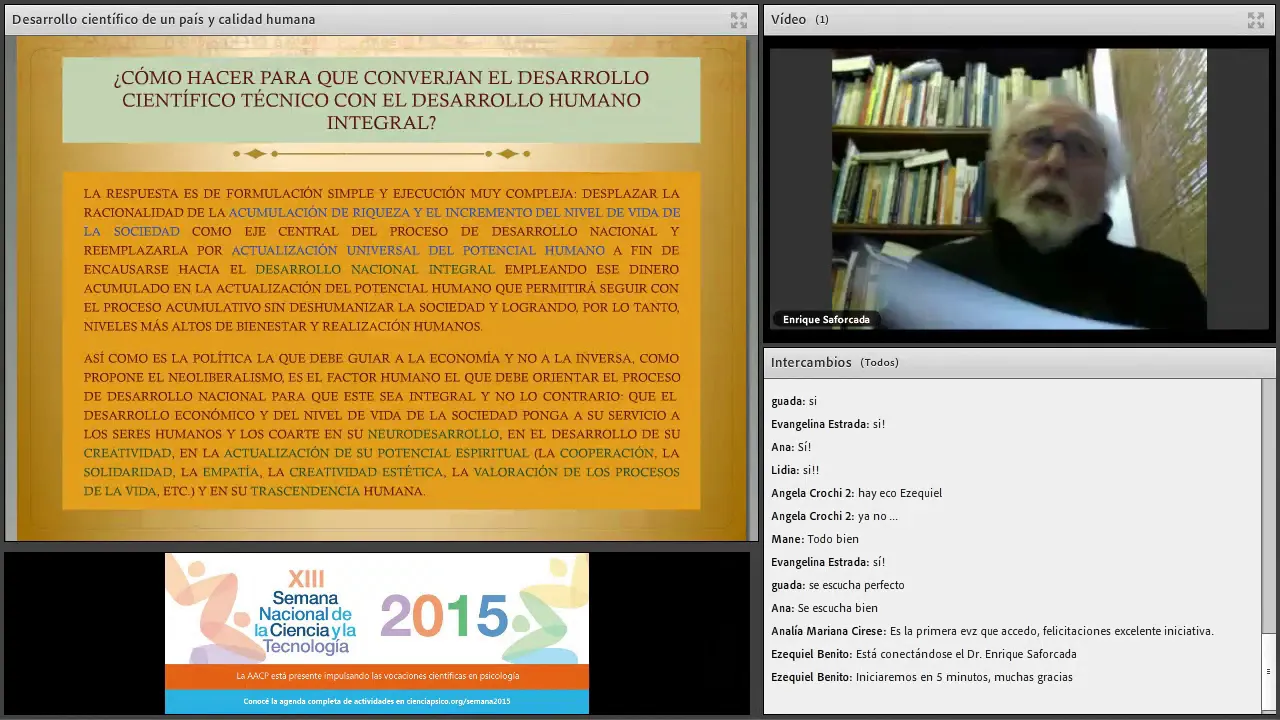Click the slide heading ¿Cómo hacer para que converjan

pyautogui.click(x=381, y=100)
